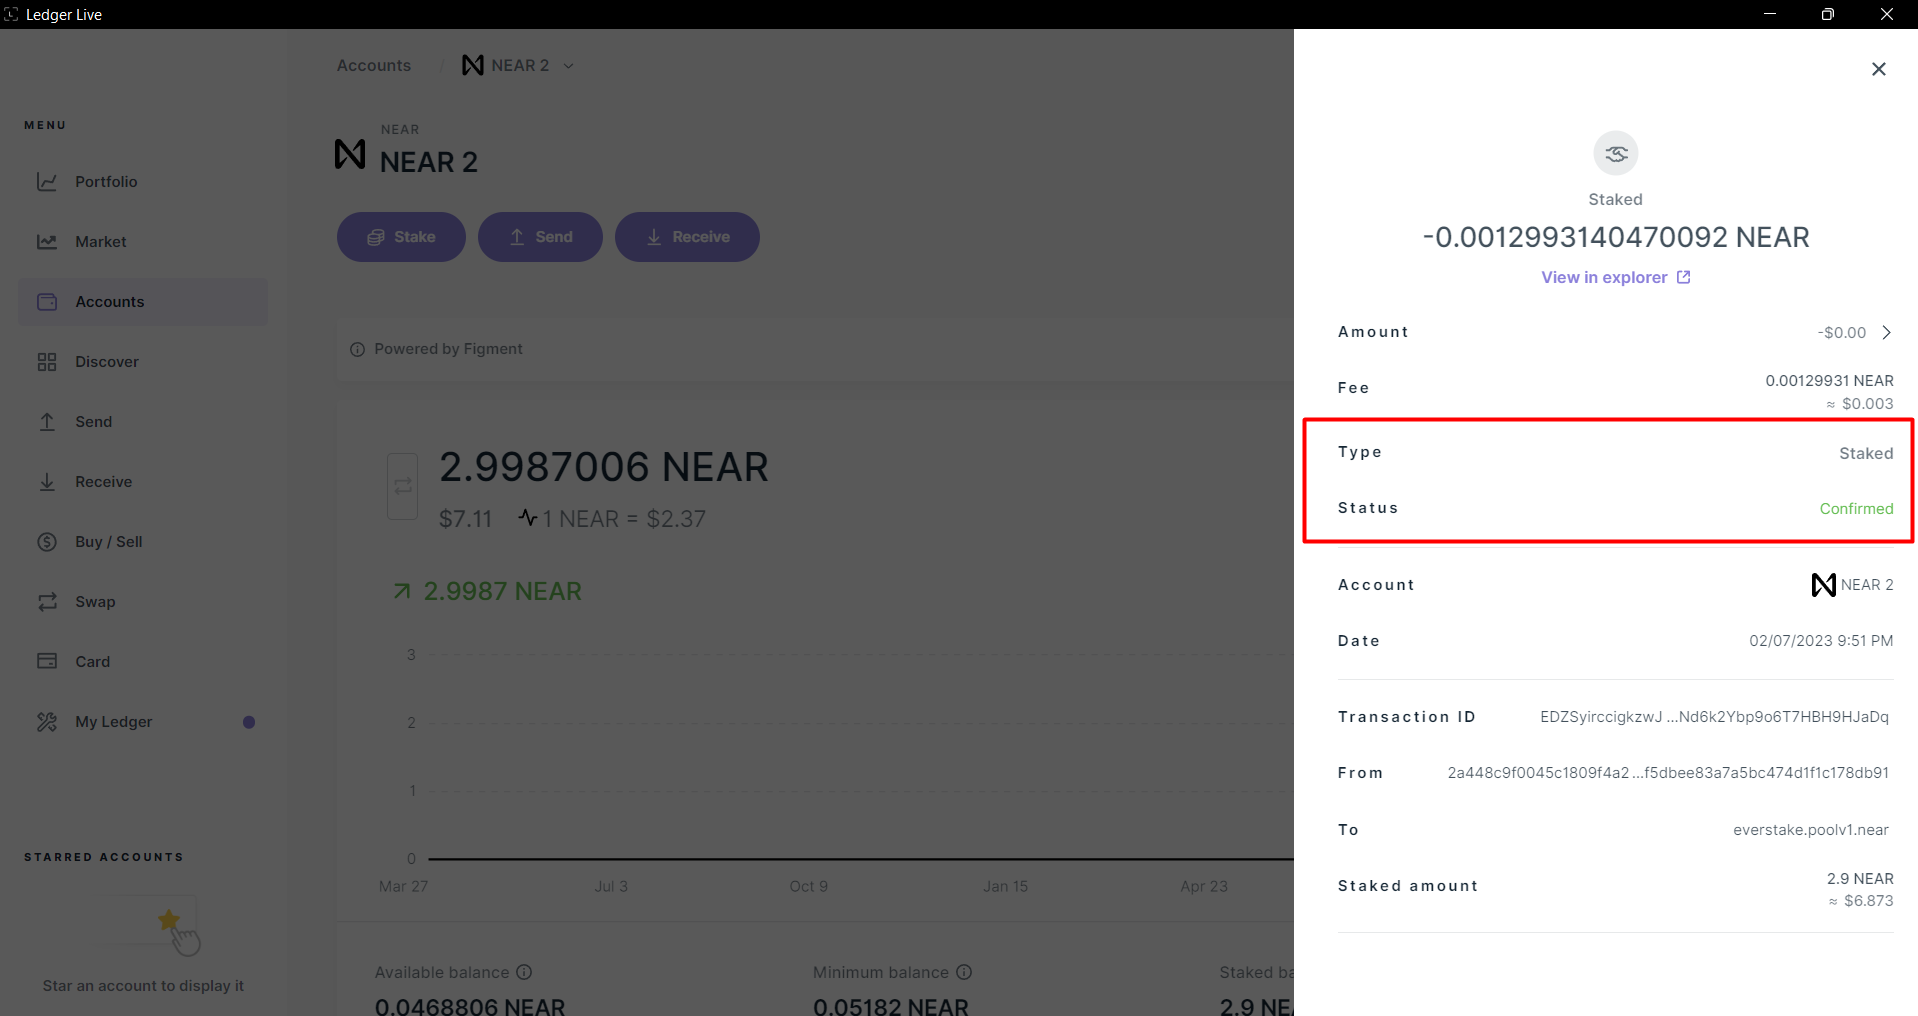Click the My Ledger tools icon
The height and width of the screenshot is (1016, 1918).
click(x=47, y=721)
